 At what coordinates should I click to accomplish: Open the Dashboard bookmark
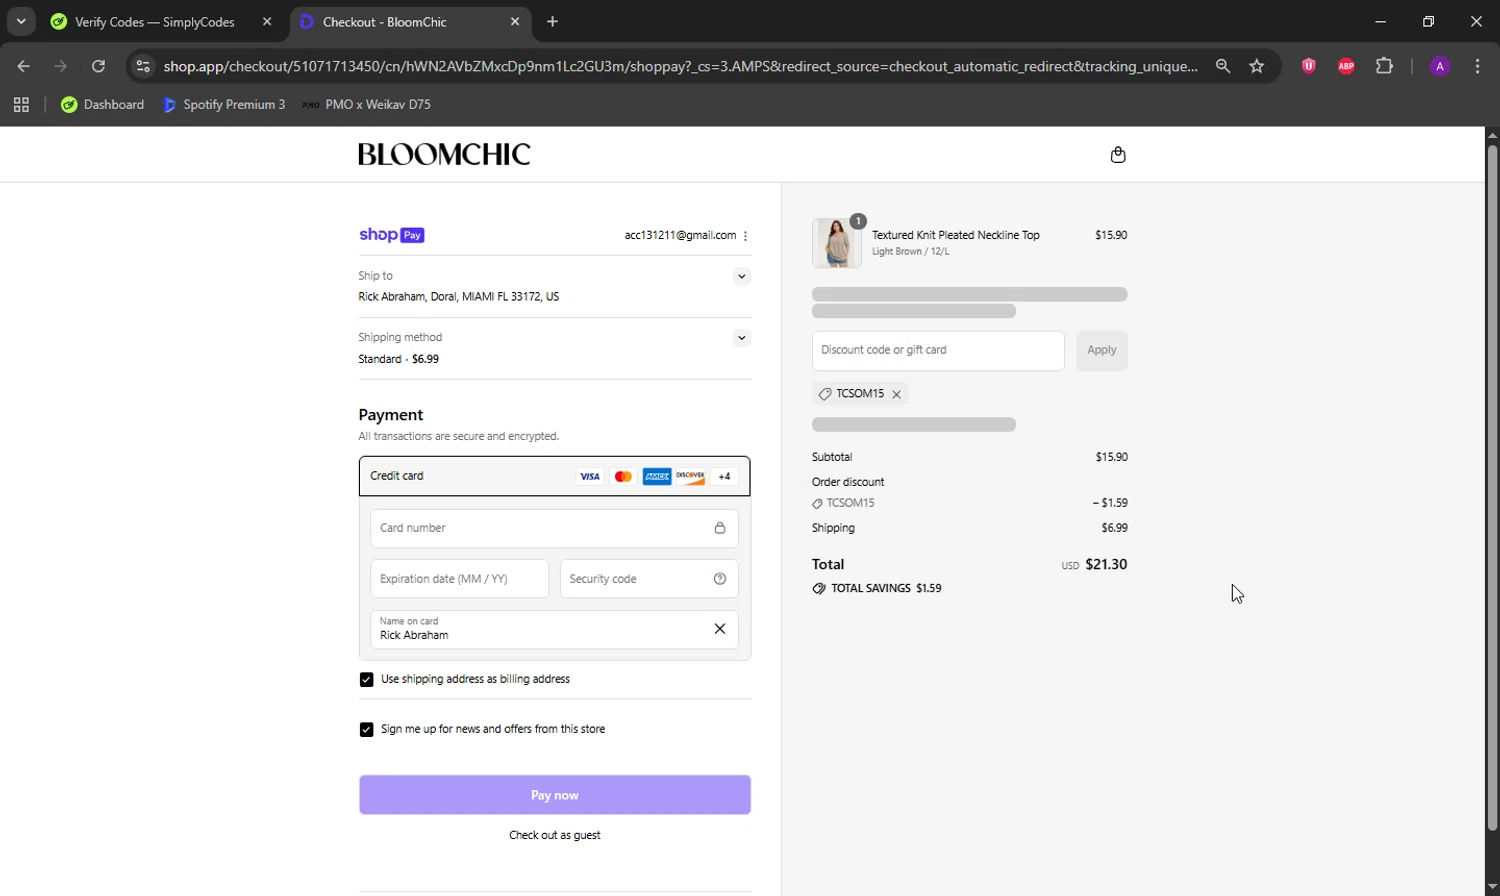(x=103, y=104)
